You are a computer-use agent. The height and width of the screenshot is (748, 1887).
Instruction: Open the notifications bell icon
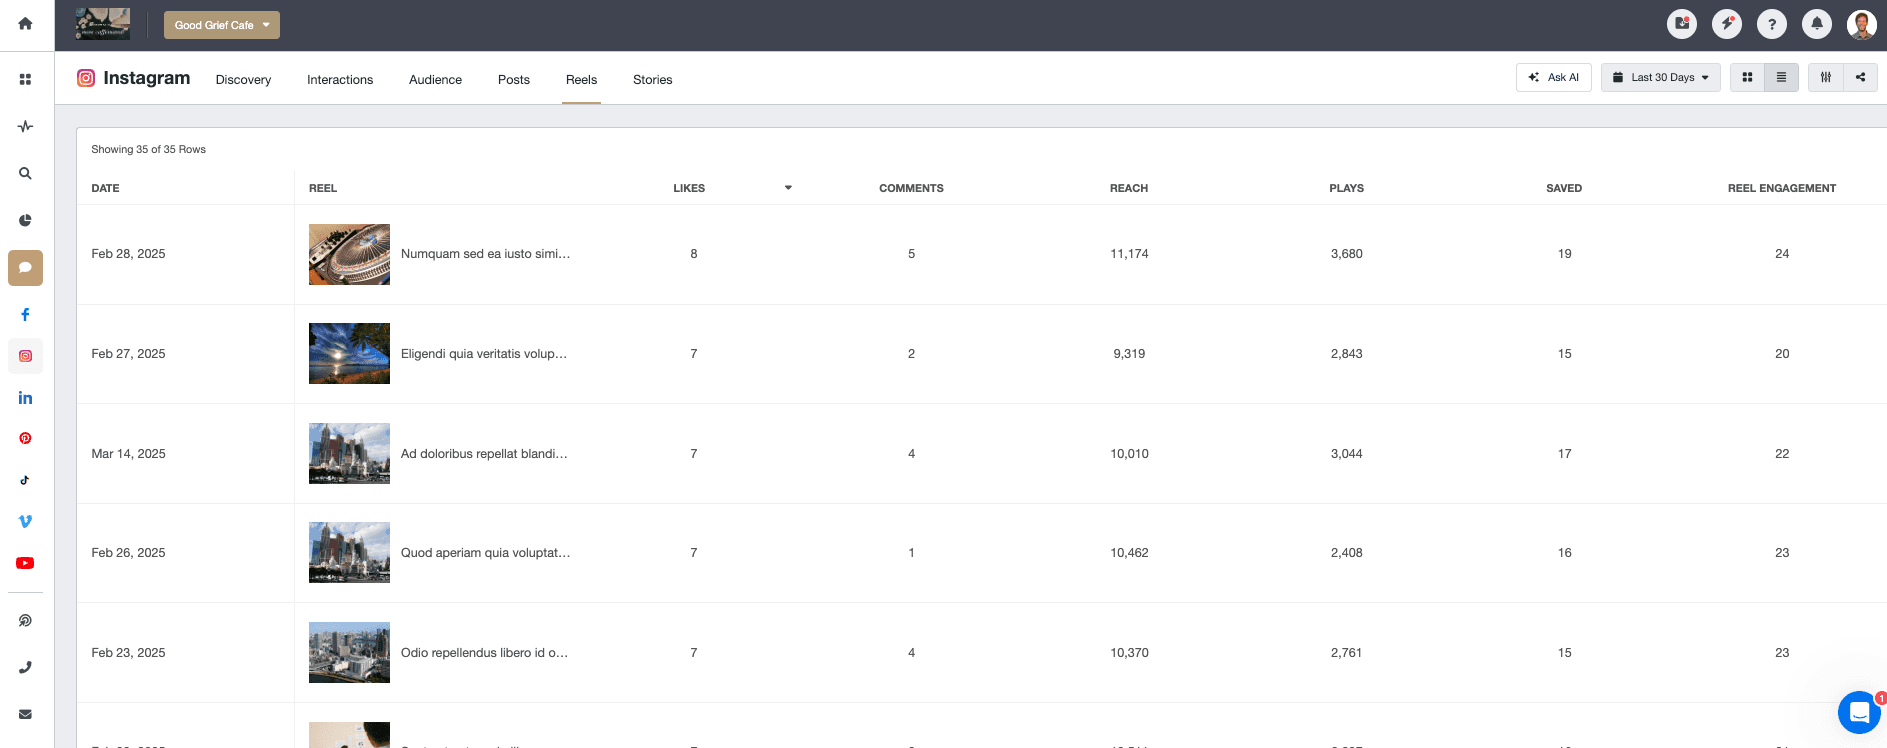pyautogui.click(x=1817, y=23)
